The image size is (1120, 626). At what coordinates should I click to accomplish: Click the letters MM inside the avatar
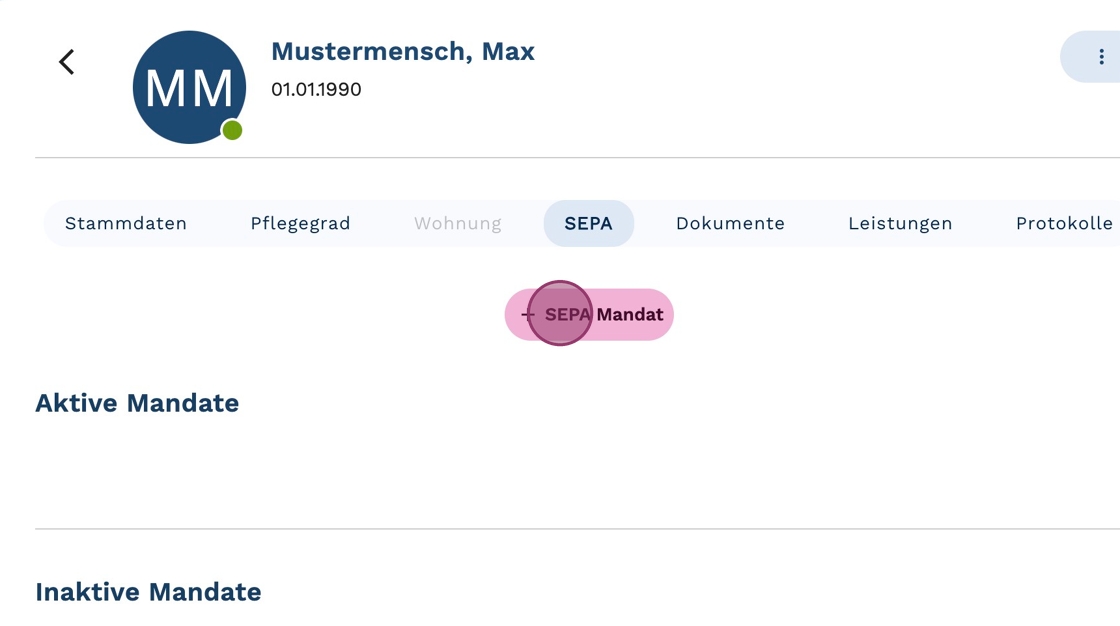point(189,89)
